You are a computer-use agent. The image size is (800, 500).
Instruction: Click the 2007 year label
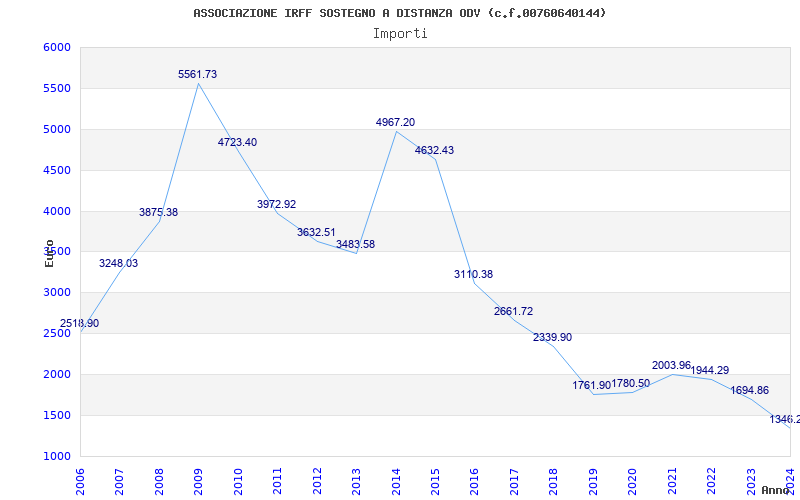(119, 481)
